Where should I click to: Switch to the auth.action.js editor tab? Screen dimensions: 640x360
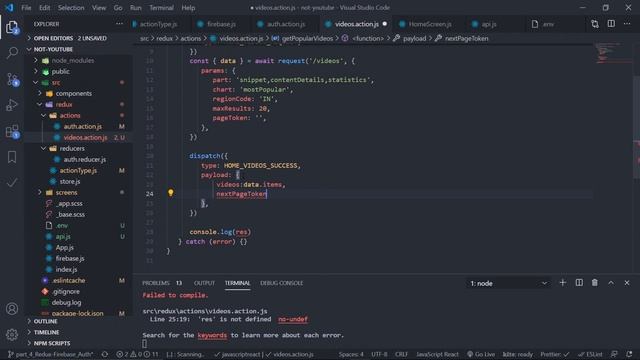coord(286,24)
